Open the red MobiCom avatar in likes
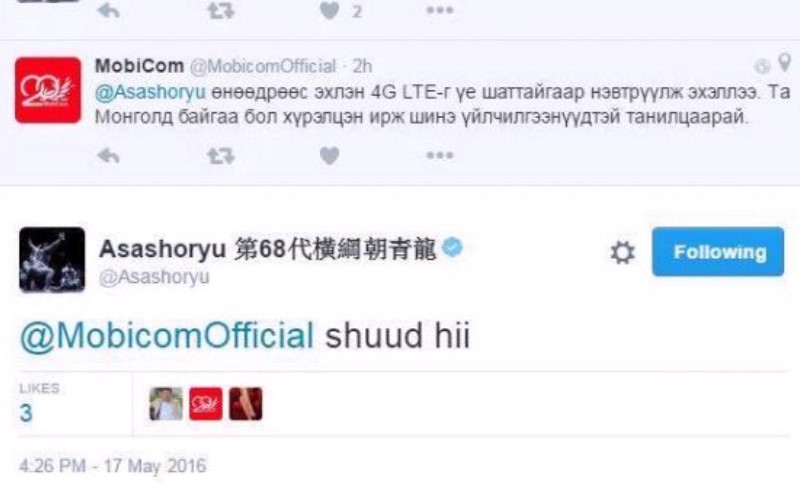 pos(206,404)
